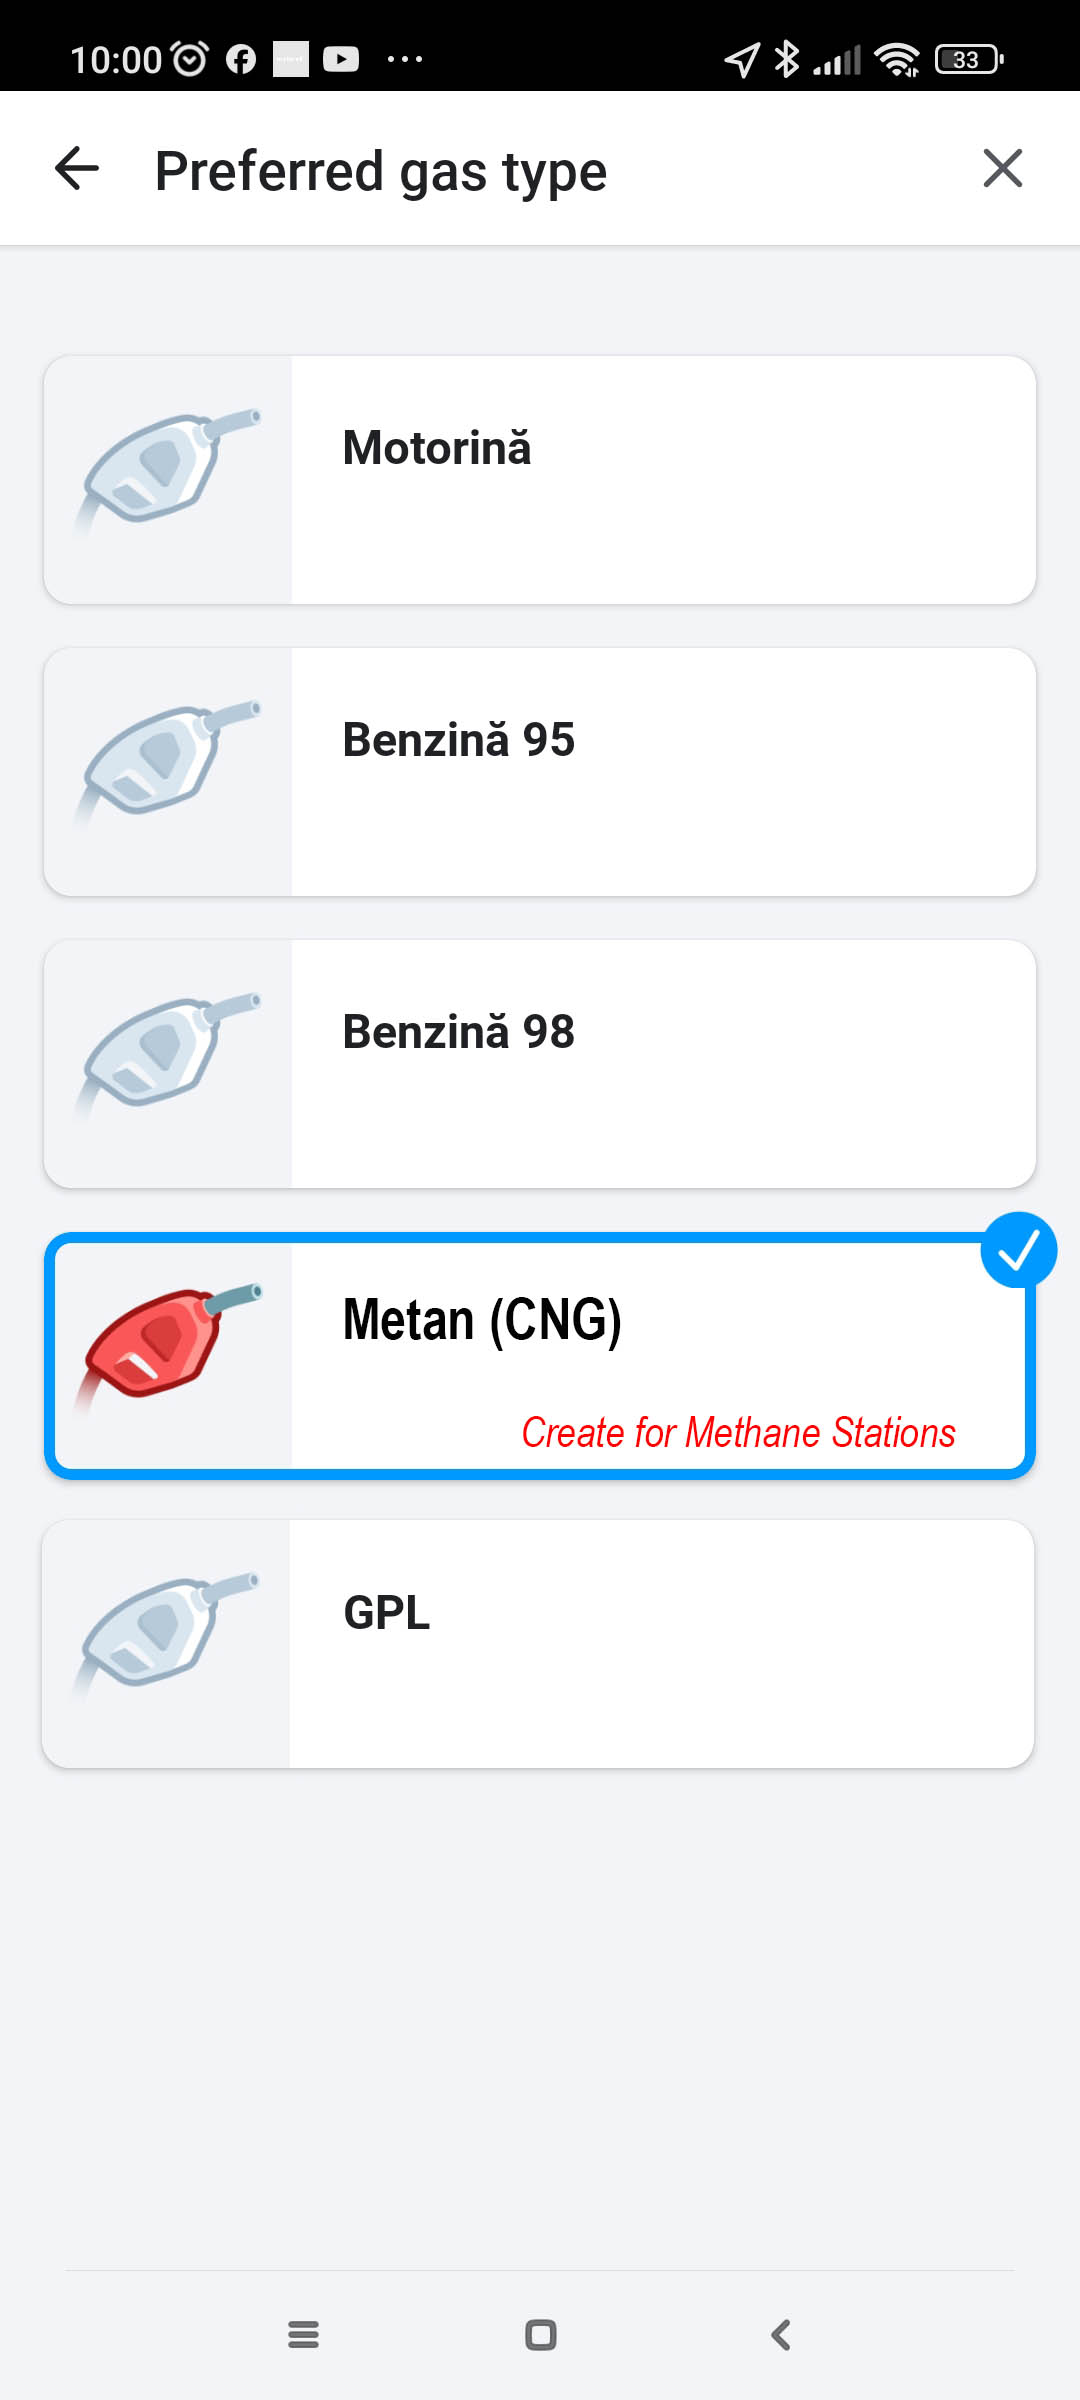This screenshot has width=1080, height=2400.
Task: Click the blue checkmark on Metan (CNG)
Action: [1018, 1250]
